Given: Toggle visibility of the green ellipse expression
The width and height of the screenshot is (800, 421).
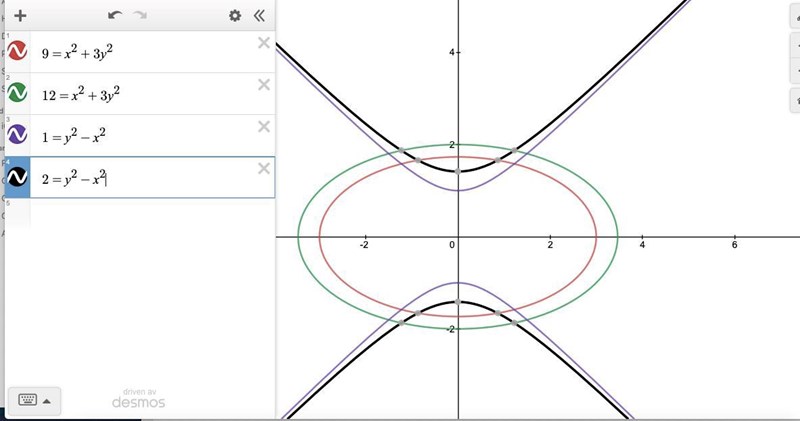Looking at the screenshot, I should coord(18,93).
